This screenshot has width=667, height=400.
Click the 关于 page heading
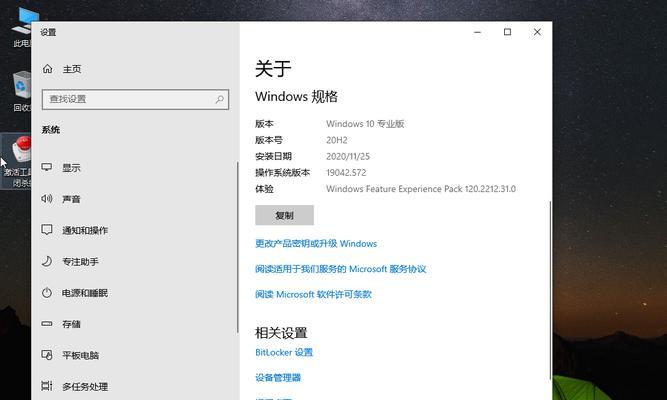coord(273,69)
